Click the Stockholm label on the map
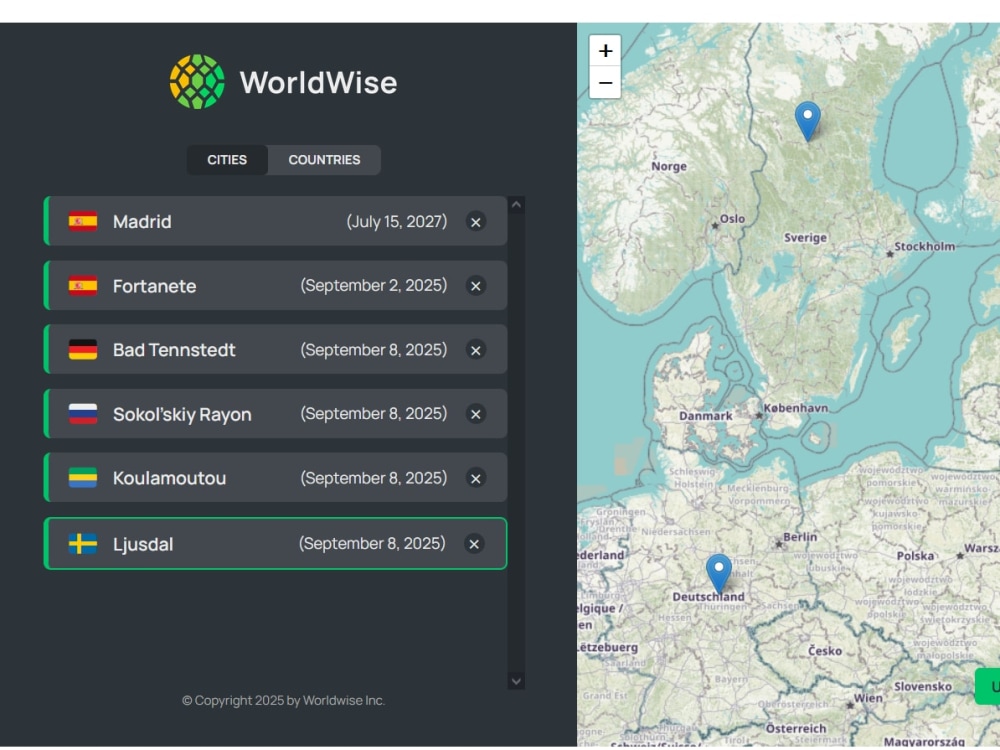The height and width of the screenshot is (750, 1000). (924, 246)
